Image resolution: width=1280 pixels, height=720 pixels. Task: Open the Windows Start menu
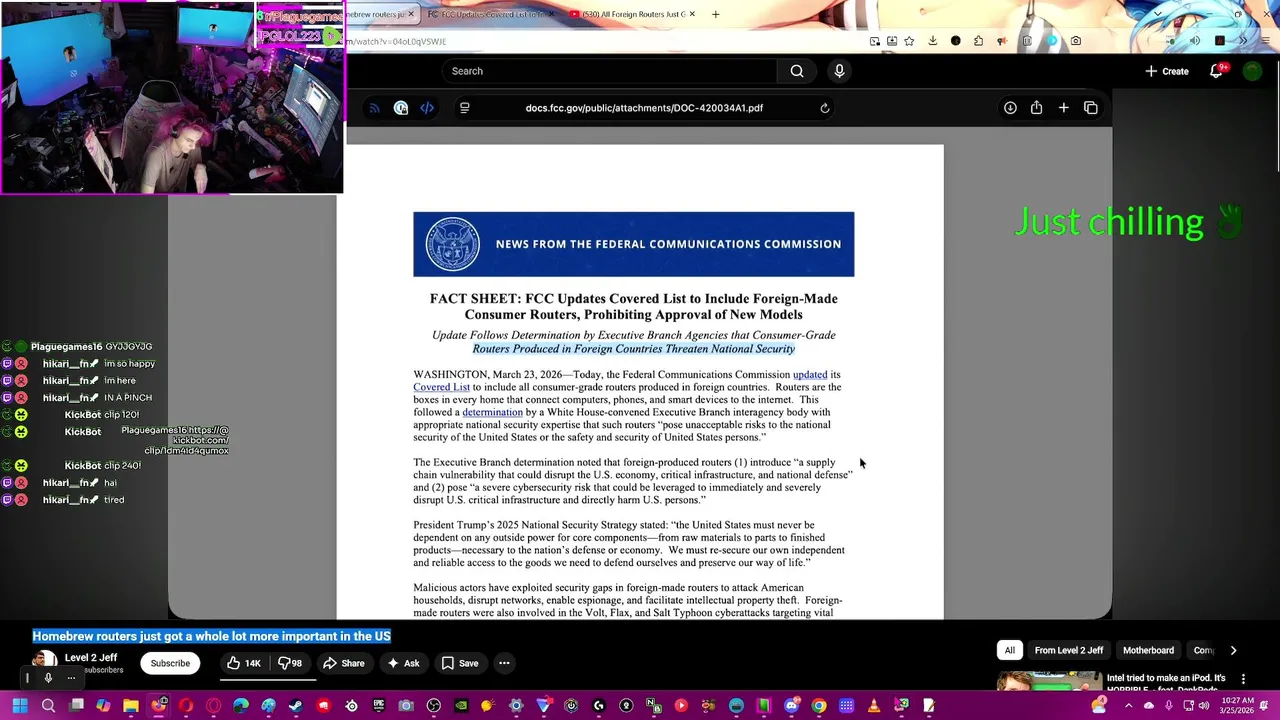point(20,706)
